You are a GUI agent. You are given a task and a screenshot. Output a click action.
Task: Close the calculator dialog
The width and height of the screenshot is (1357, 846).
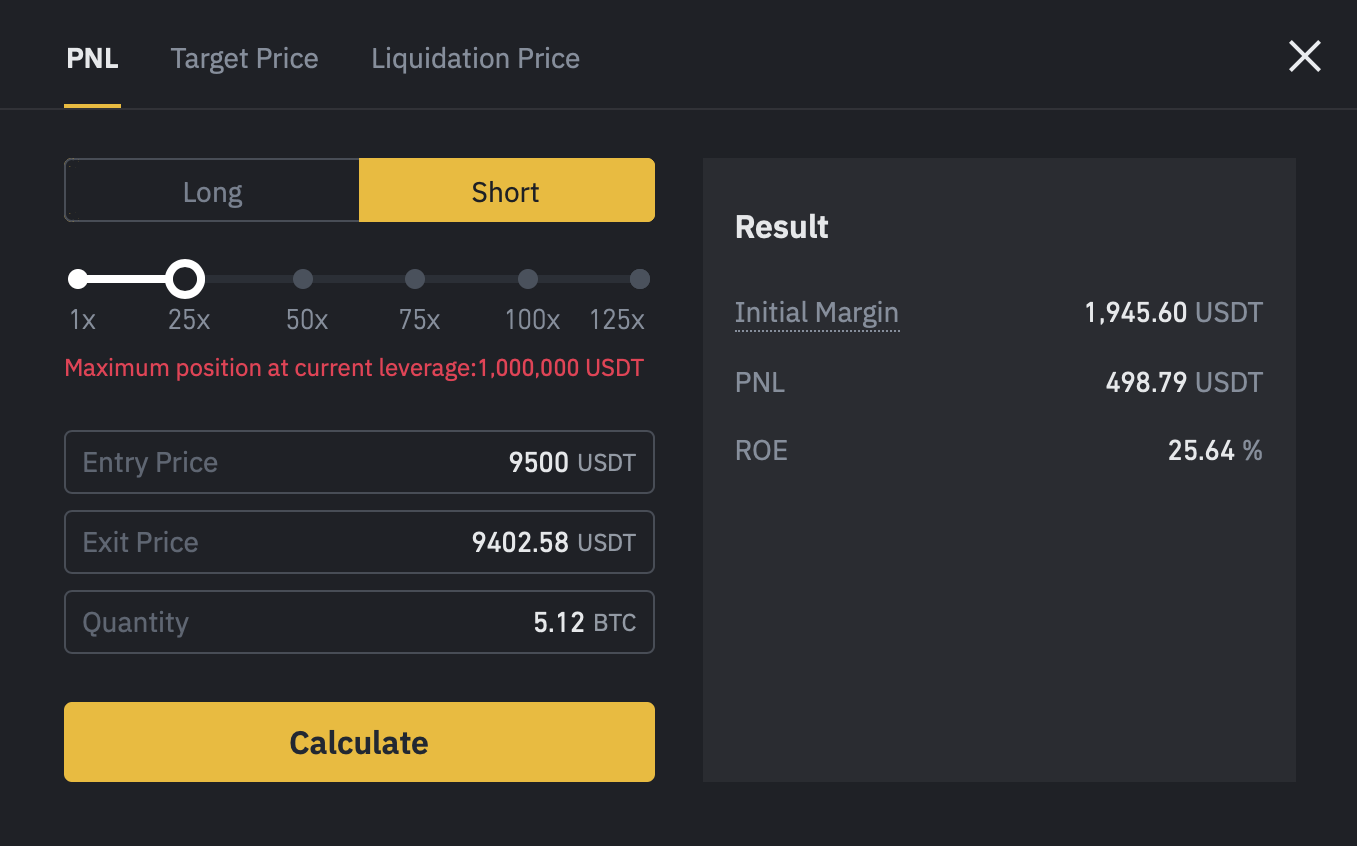(x=1304, y=57)
